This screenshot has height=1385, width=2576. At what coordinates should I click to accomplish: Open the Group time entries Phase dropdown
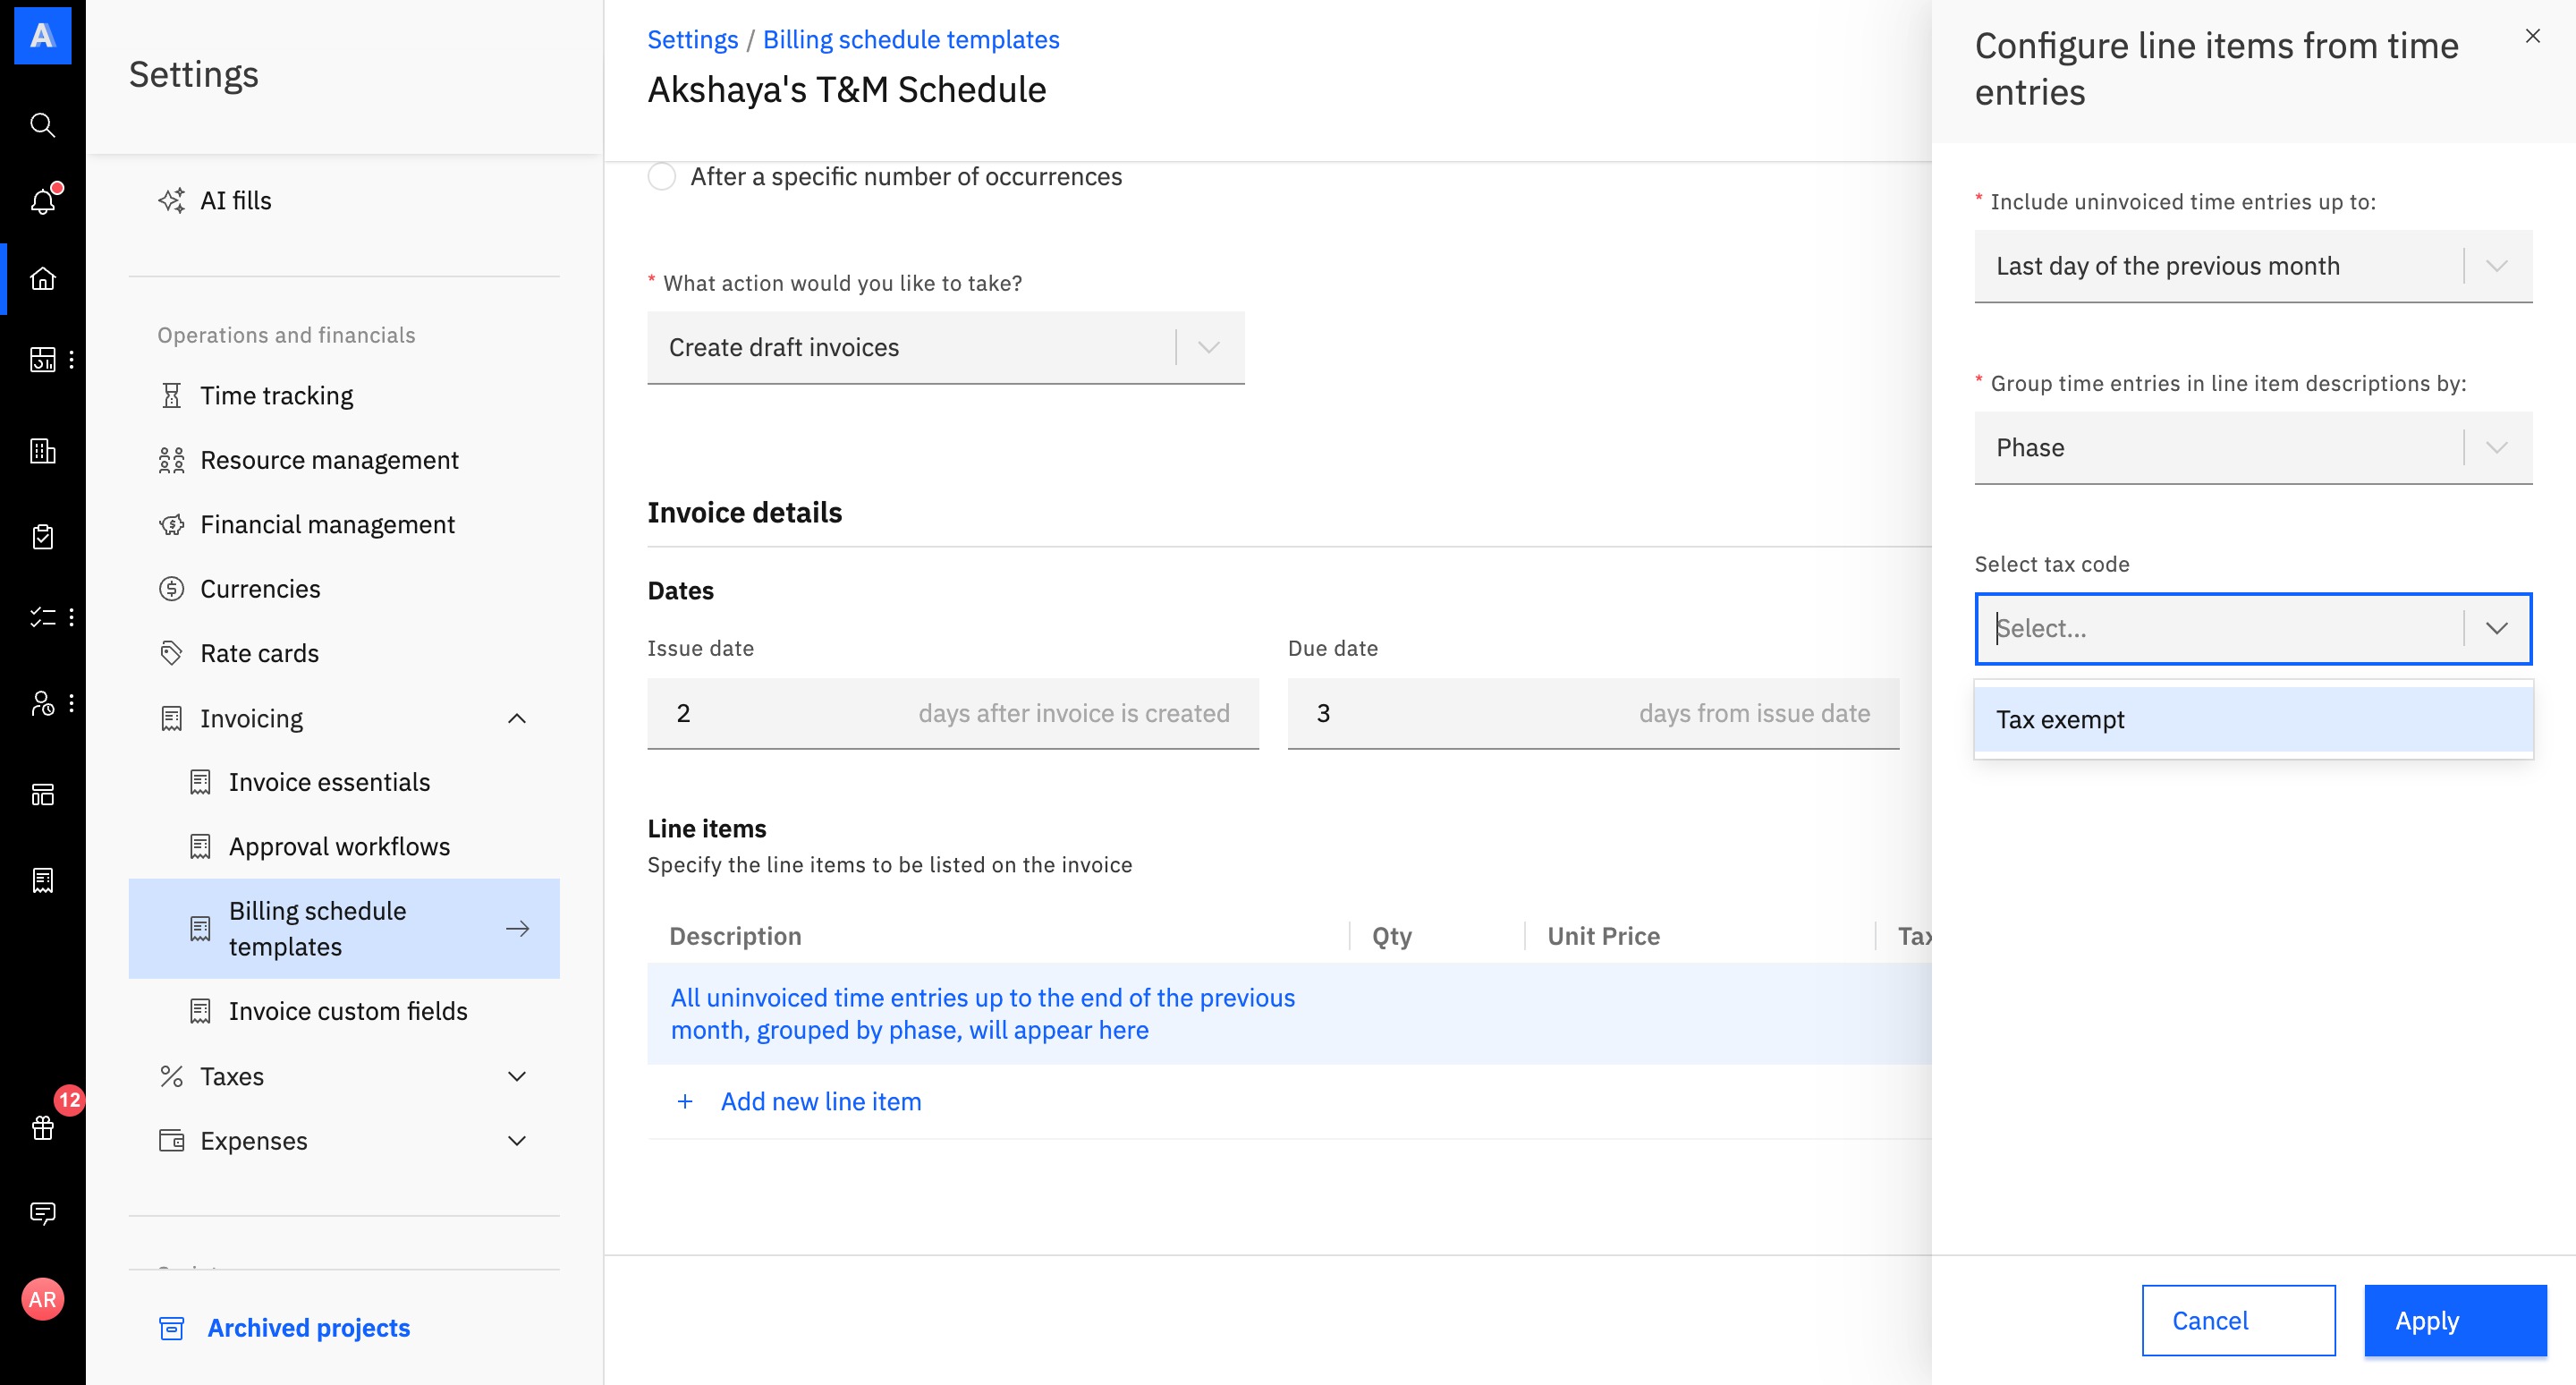pyautogui.click(x=2252, y=447)
